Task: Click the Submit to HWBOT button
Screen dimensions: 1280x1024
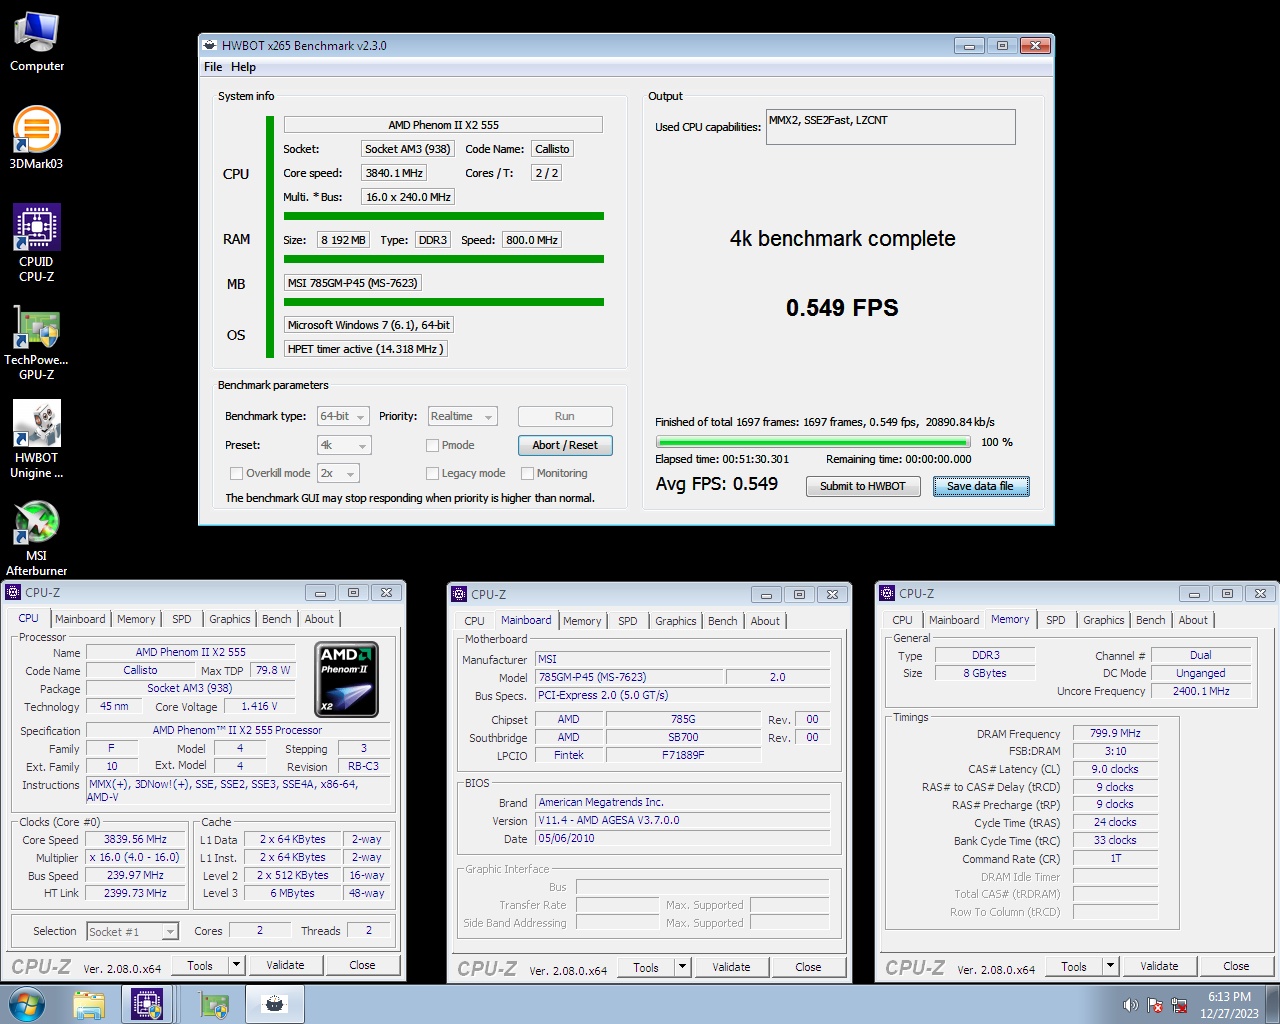Action: click(x=863, y=486)
